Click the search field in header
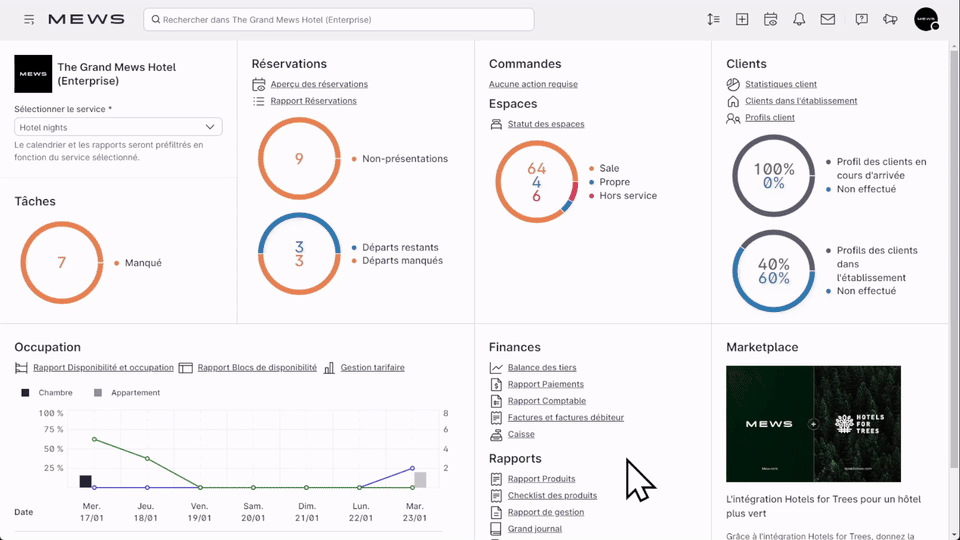The image size is (960, 540). (x=339, y=20)
